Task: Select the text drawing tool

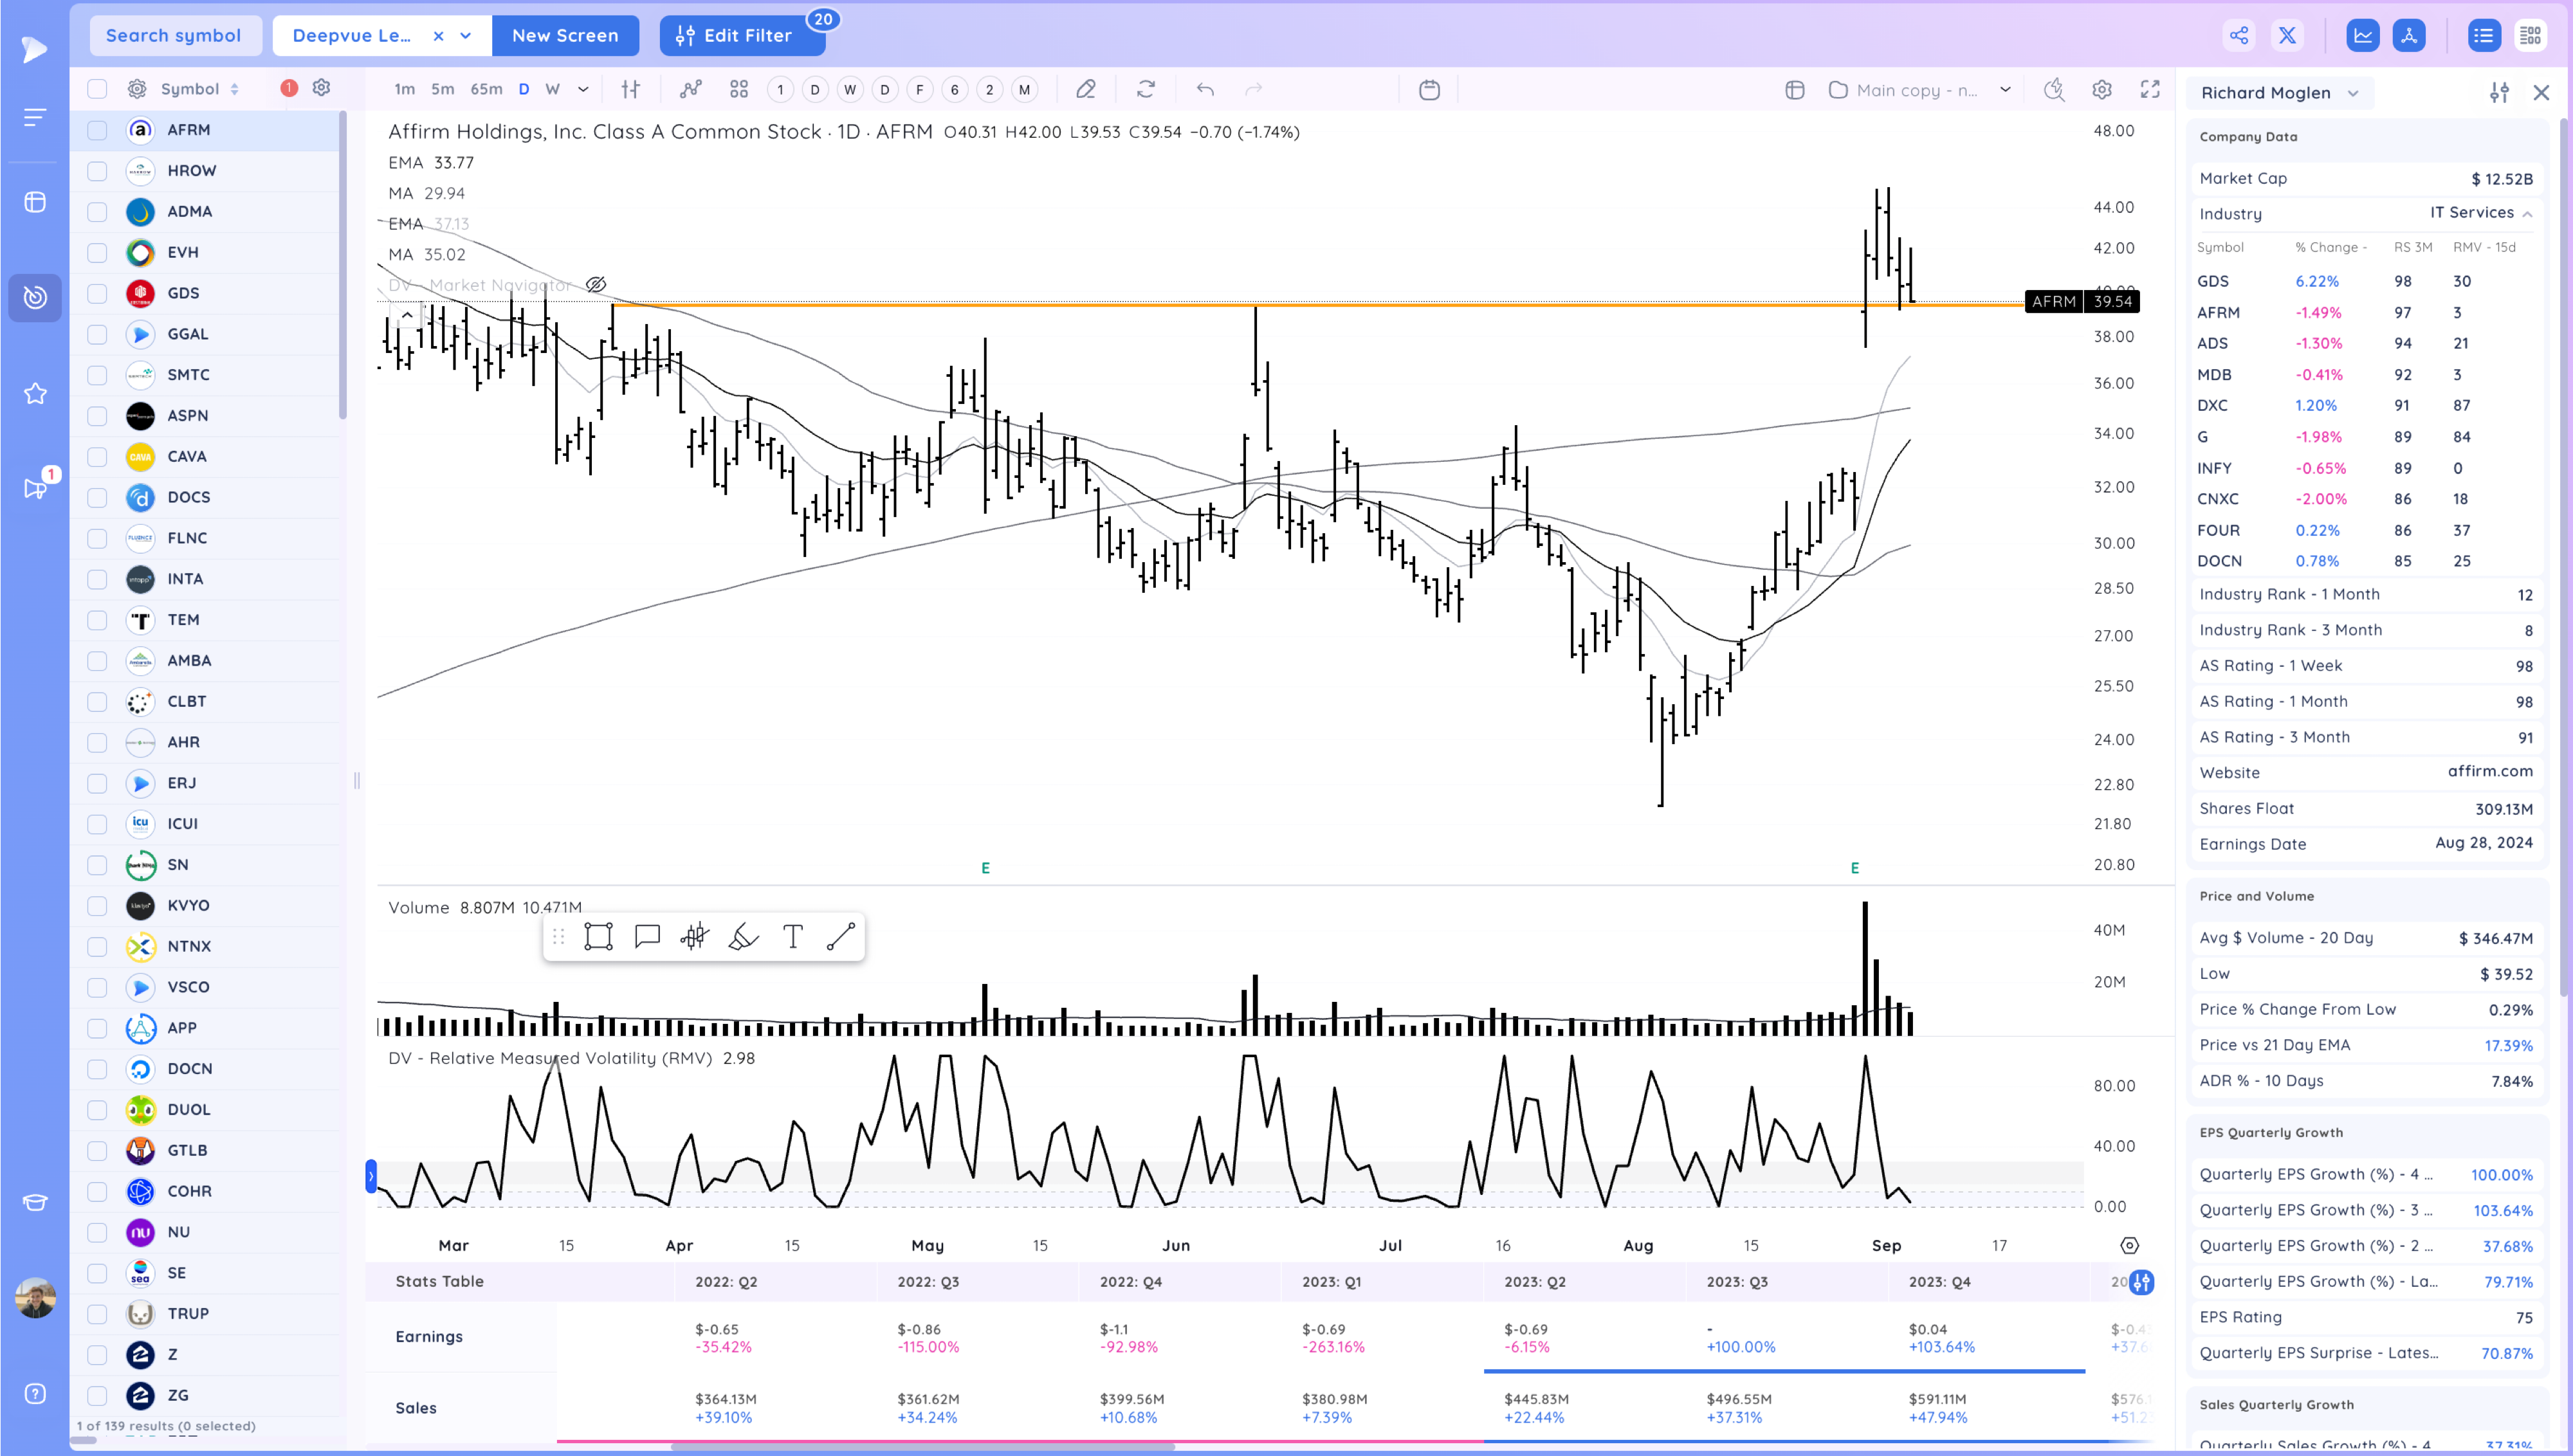Action: (x=792, y=936)
